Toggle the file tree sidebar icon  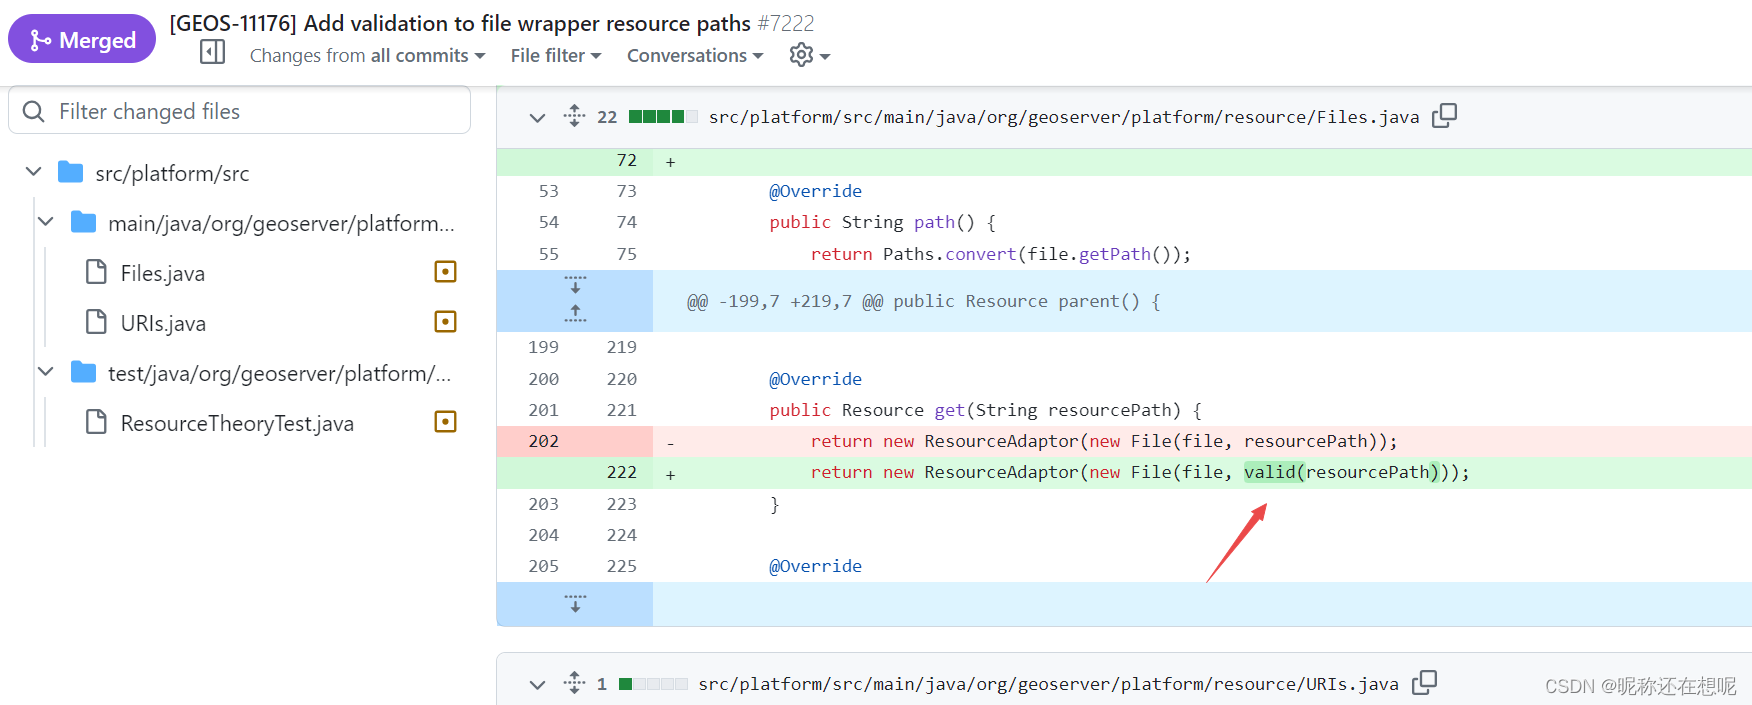pos(213,52)
